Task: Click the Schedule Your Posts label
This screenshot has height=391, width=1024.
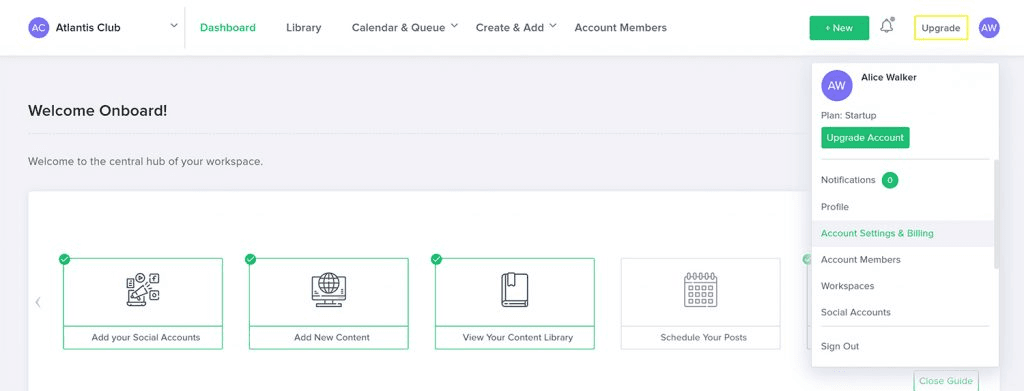Action: click(x=703, y=337)
